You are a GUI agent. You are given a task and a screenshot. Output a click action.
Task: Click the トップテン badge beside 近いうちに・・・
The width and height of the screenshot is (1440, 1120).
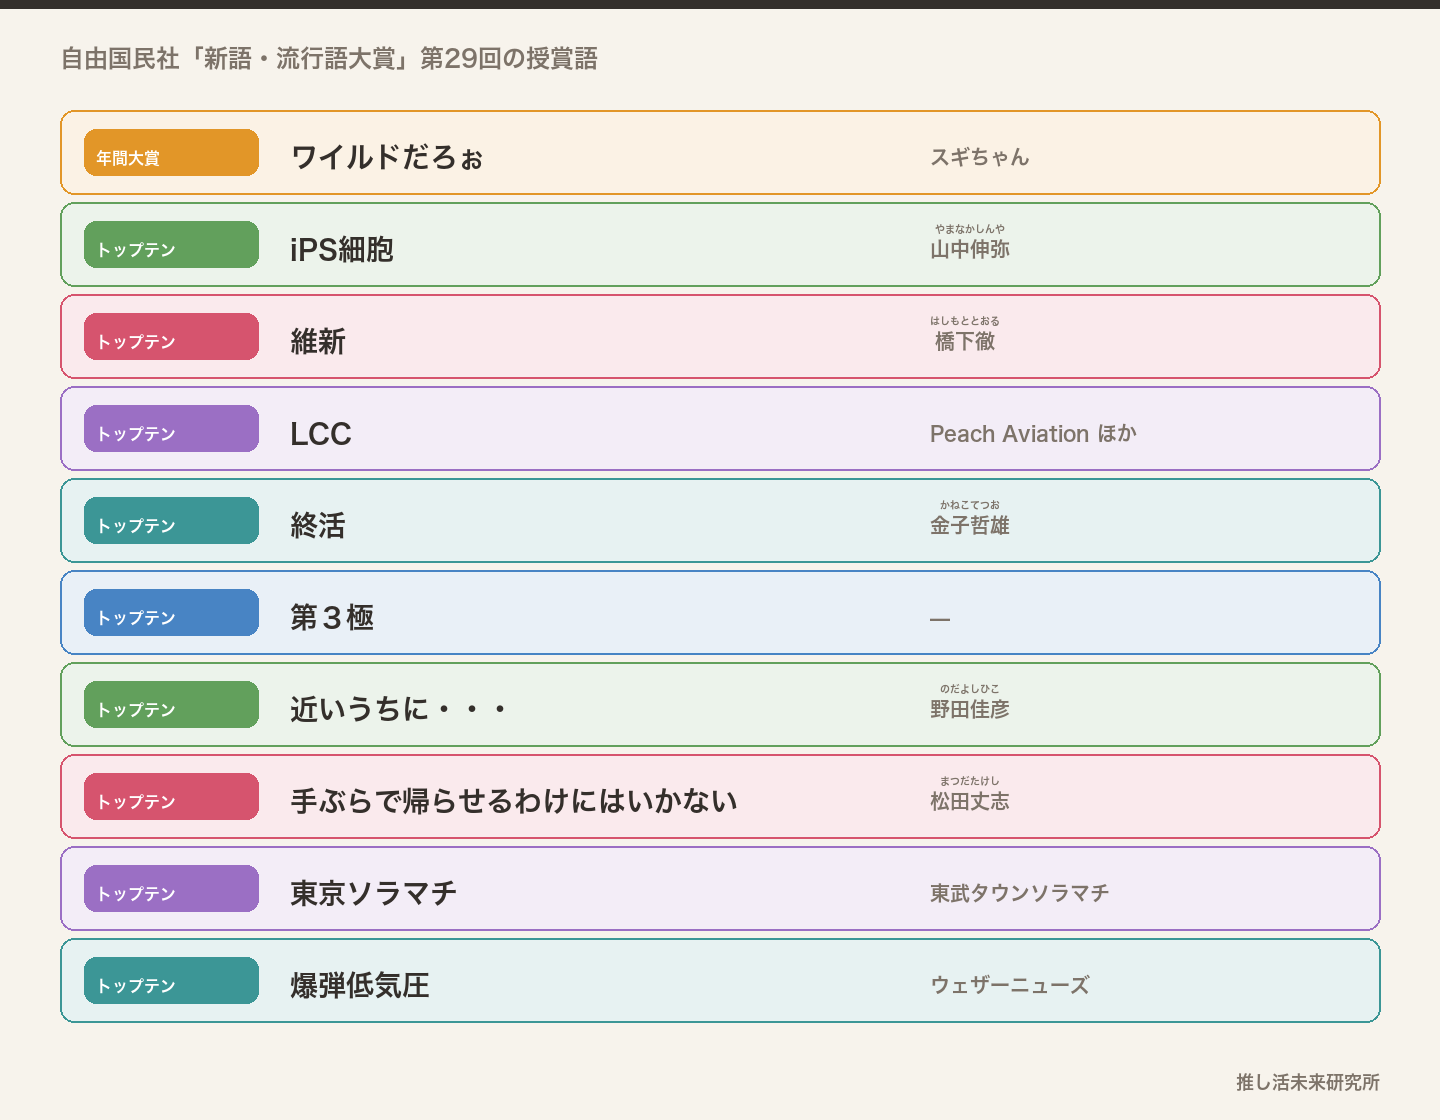171,705
